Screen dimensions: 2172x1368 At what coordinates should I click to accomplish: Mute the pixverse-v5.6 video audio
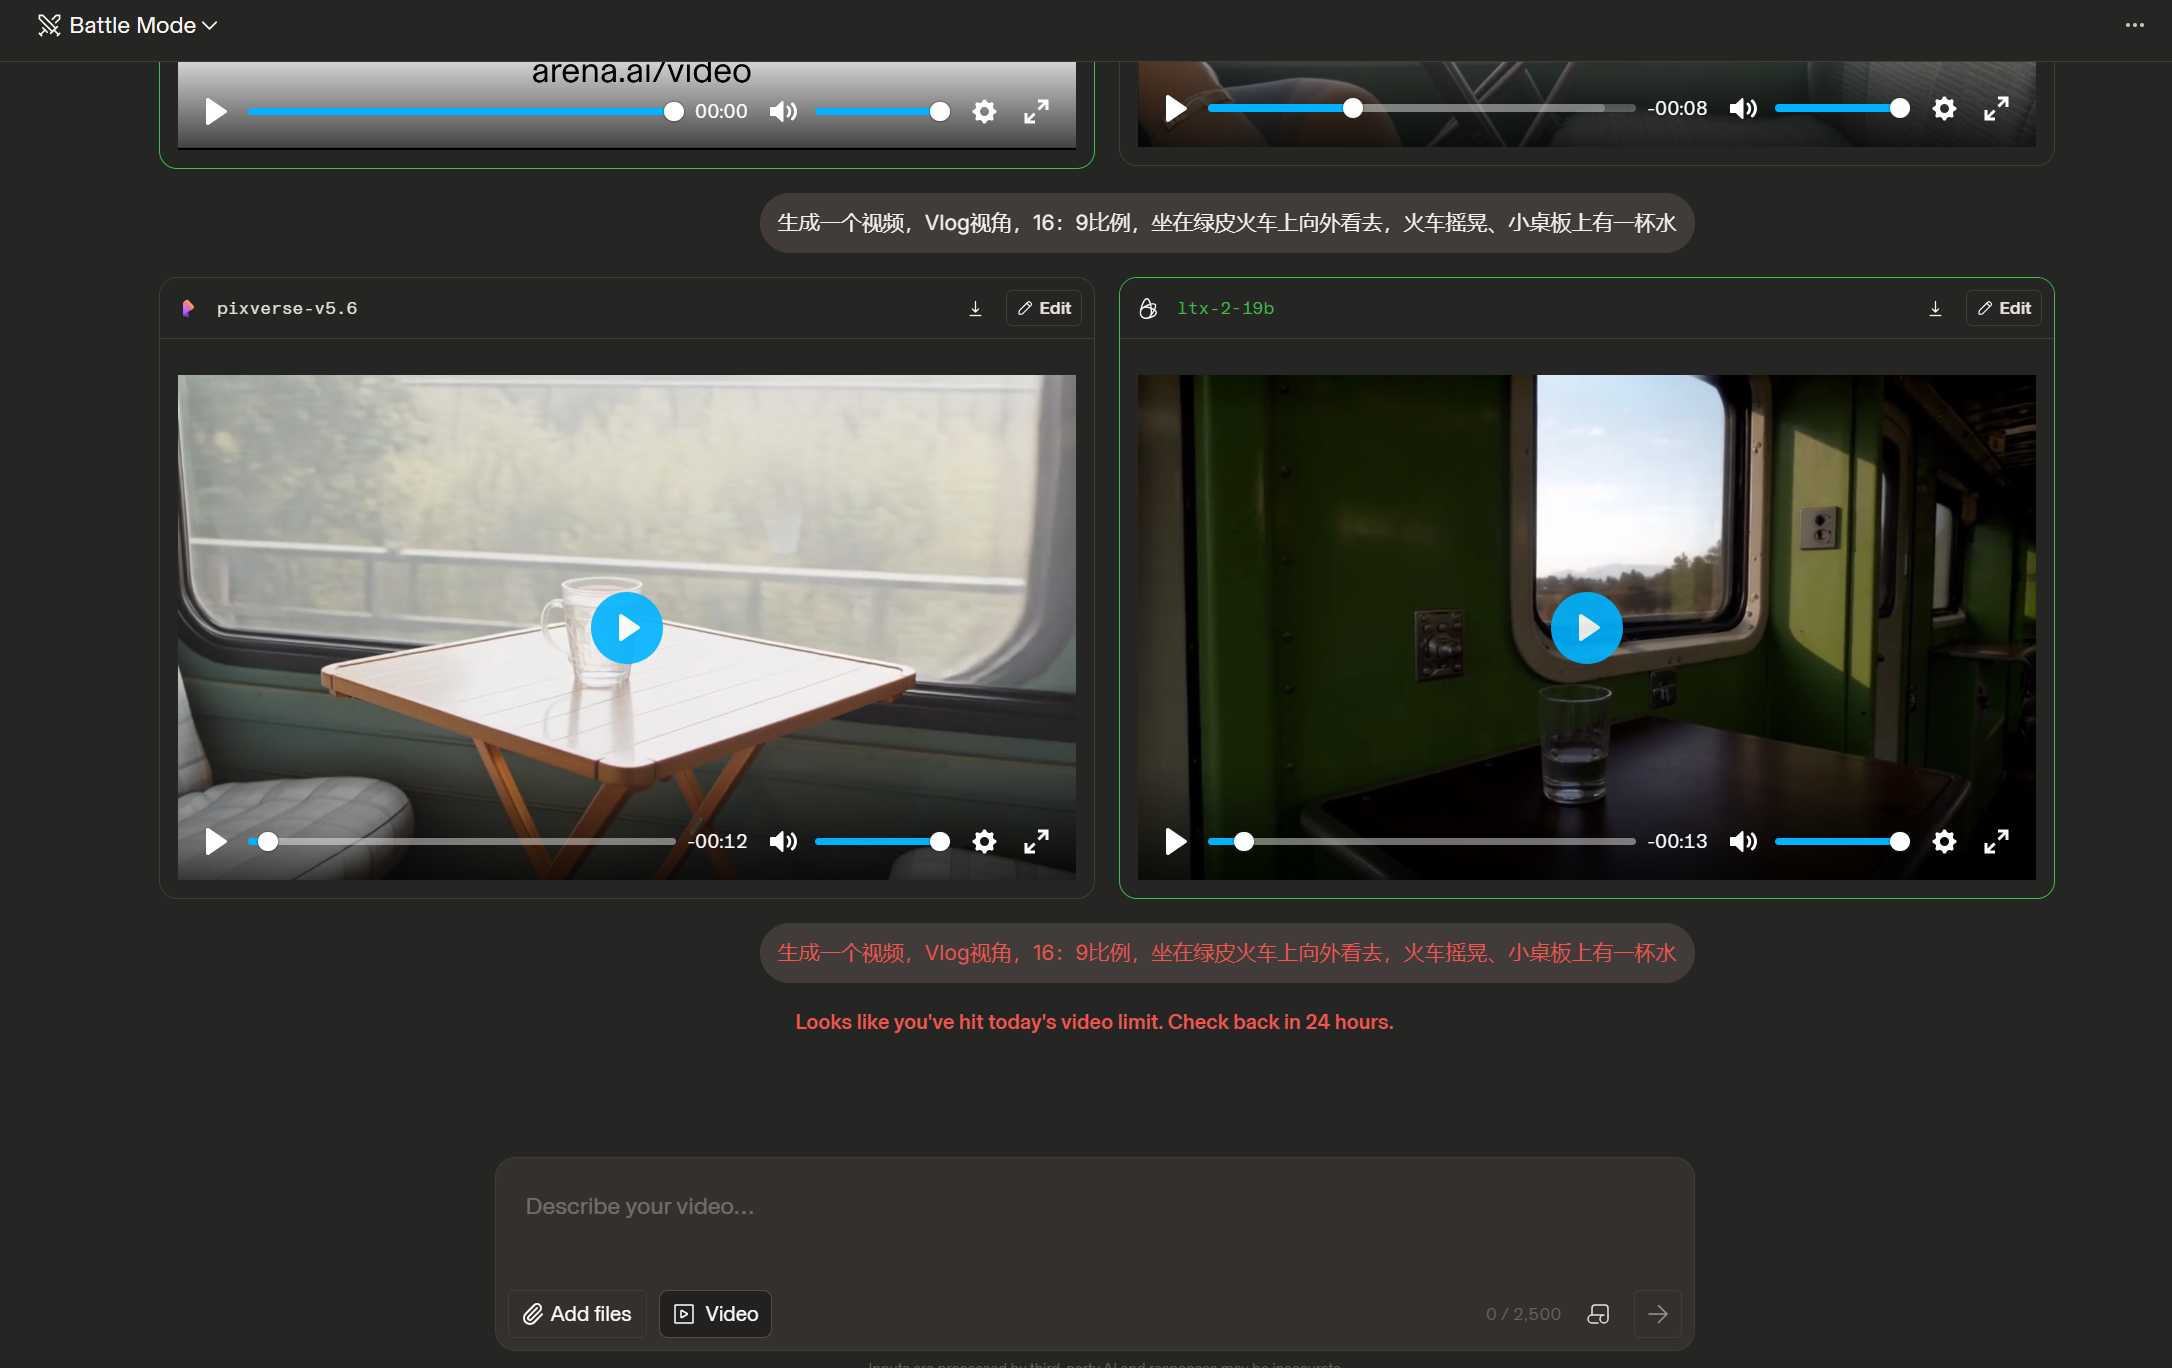(x=783, y=842)
